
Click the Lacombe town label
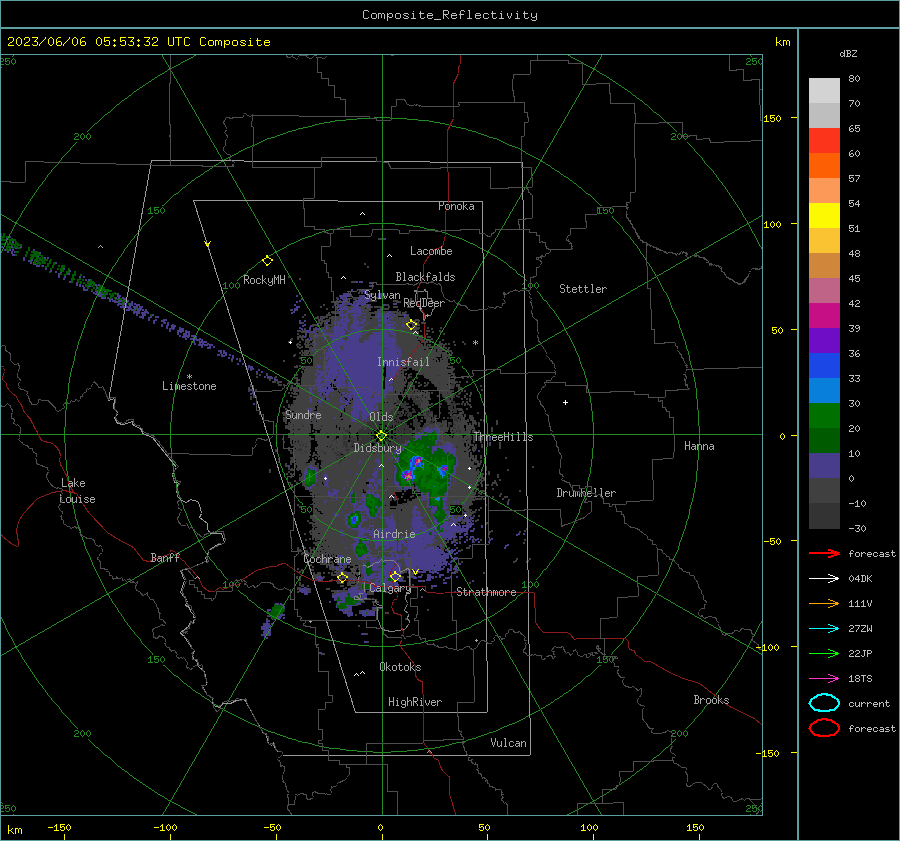[x=431, y=251]
